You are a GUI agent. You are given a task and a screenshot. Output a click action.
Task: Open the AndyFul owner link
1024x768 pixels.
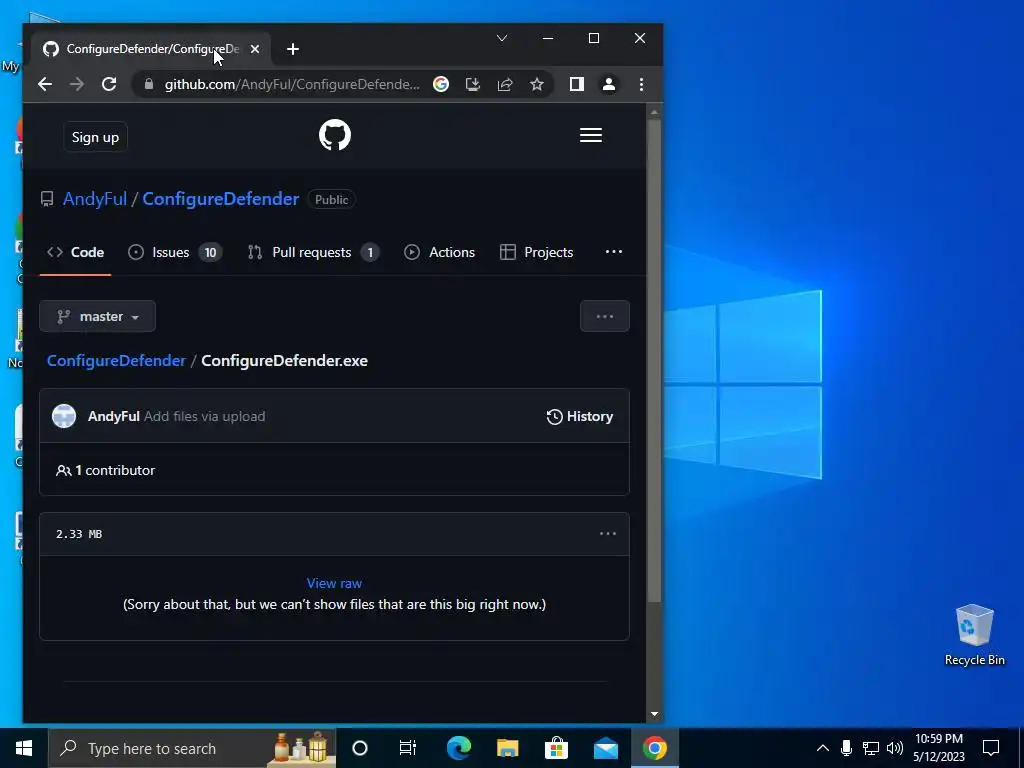(x=95, y=199)
